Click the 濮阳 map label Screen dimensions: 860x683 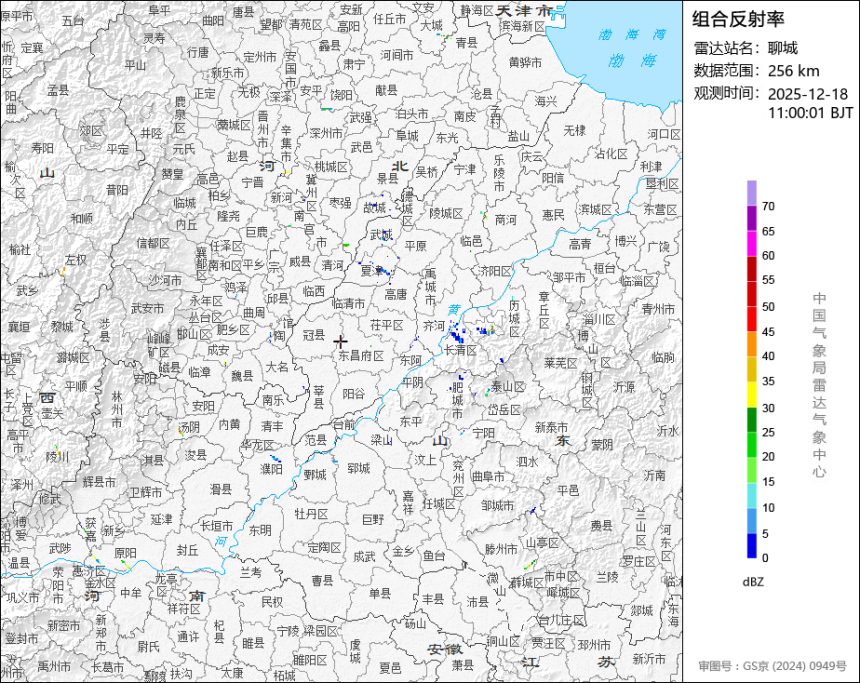tap(271, 469)
